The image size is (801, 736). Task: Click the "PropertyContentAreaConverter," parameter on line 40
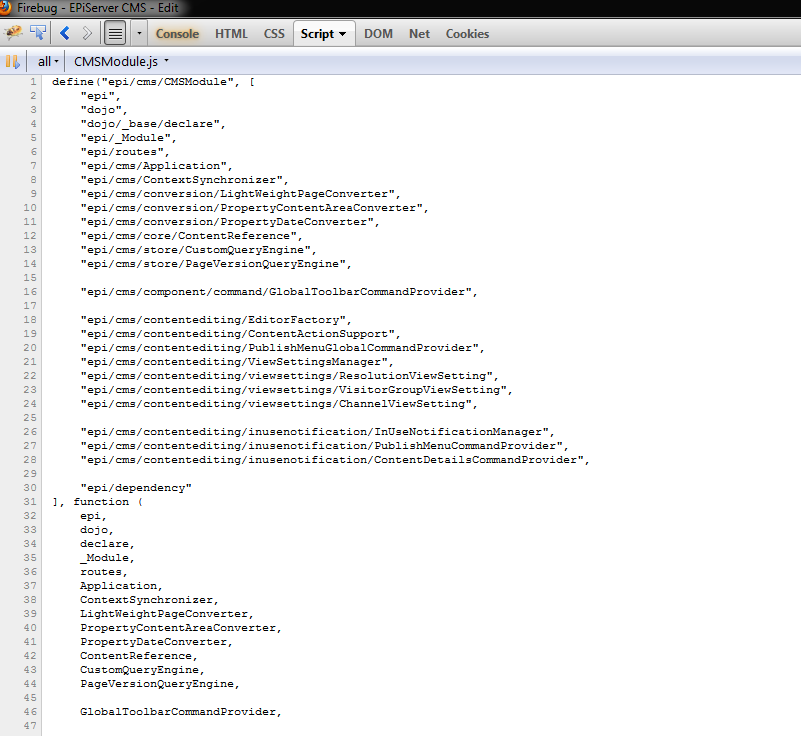[181, 628]
